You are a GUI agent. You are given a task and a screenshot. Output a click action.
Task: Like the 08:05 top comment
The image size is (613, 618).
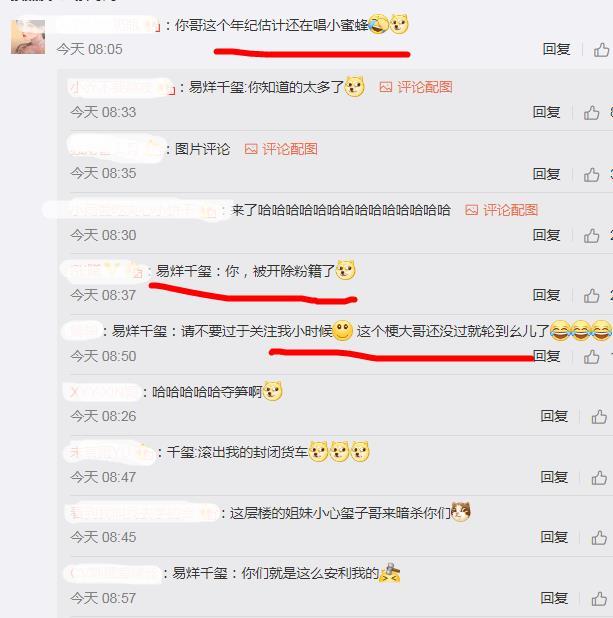click(x=602, y=50)
